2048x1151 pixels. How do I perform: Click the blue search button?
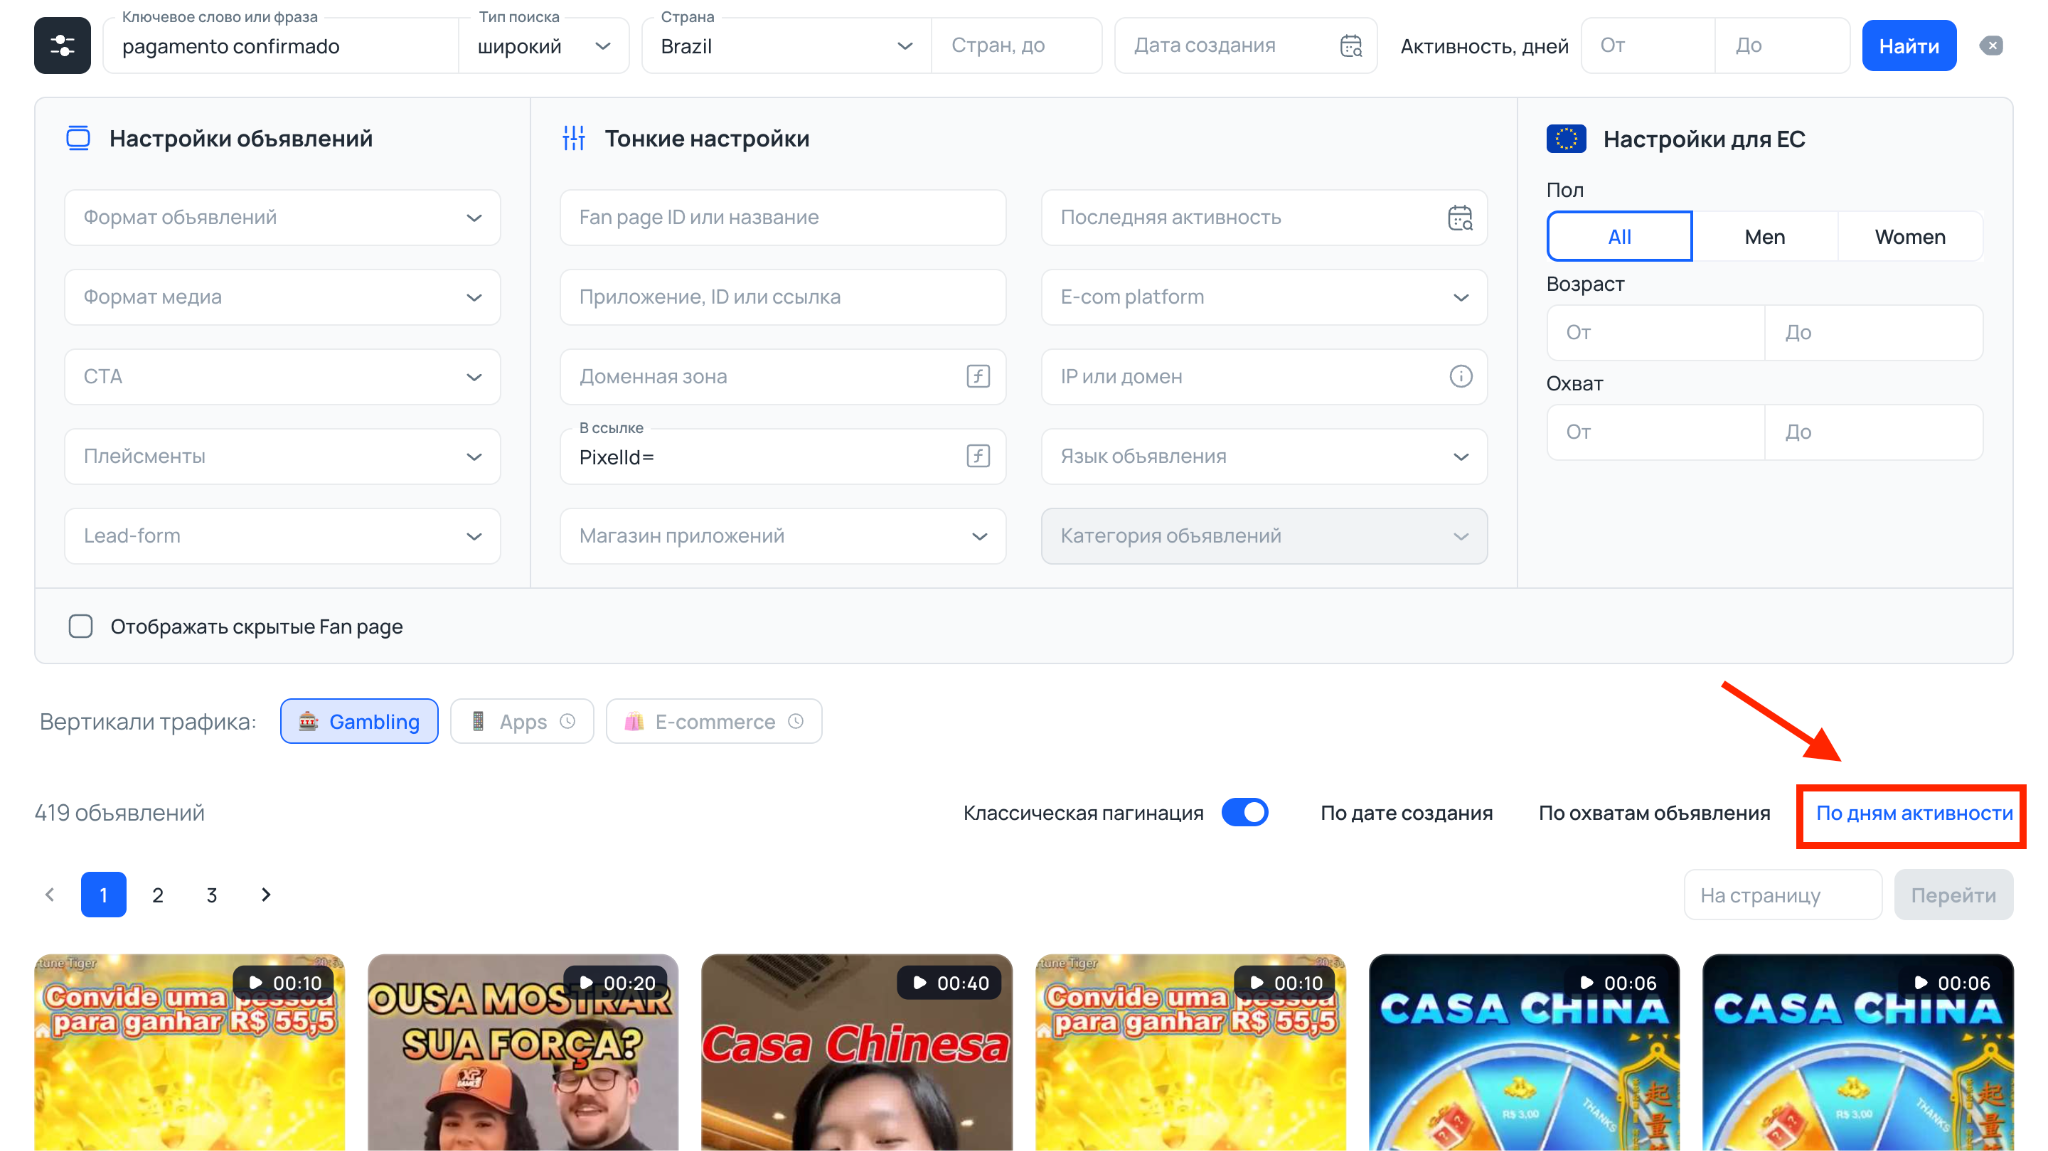(x=1908, y=46)
